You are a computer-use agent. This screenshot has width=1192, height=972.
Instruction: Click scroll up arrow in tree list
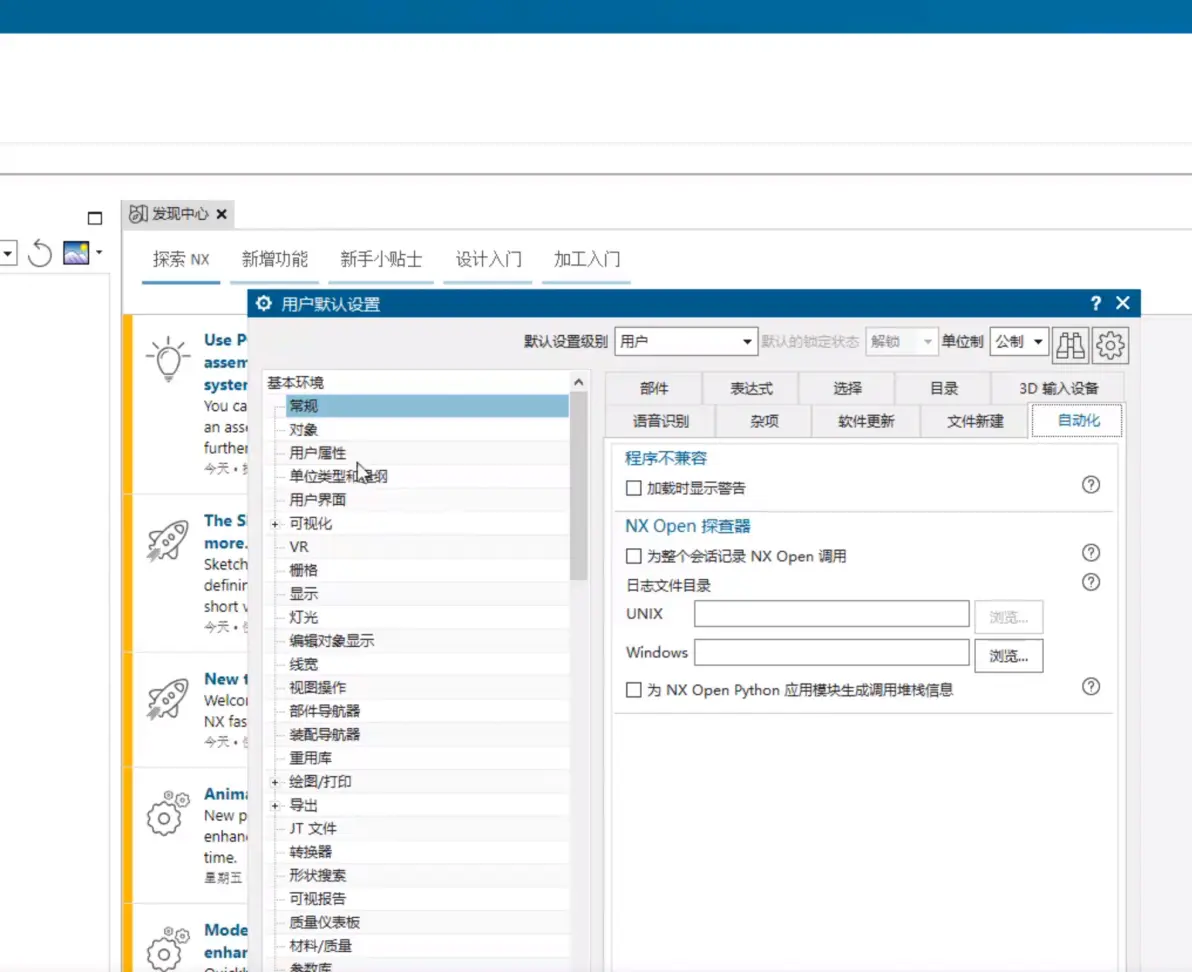coord(579,382)
